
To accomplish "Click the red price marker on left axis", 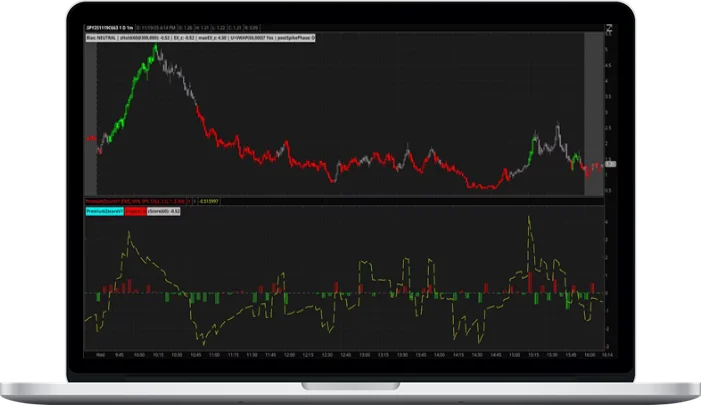I will [89, 137].
